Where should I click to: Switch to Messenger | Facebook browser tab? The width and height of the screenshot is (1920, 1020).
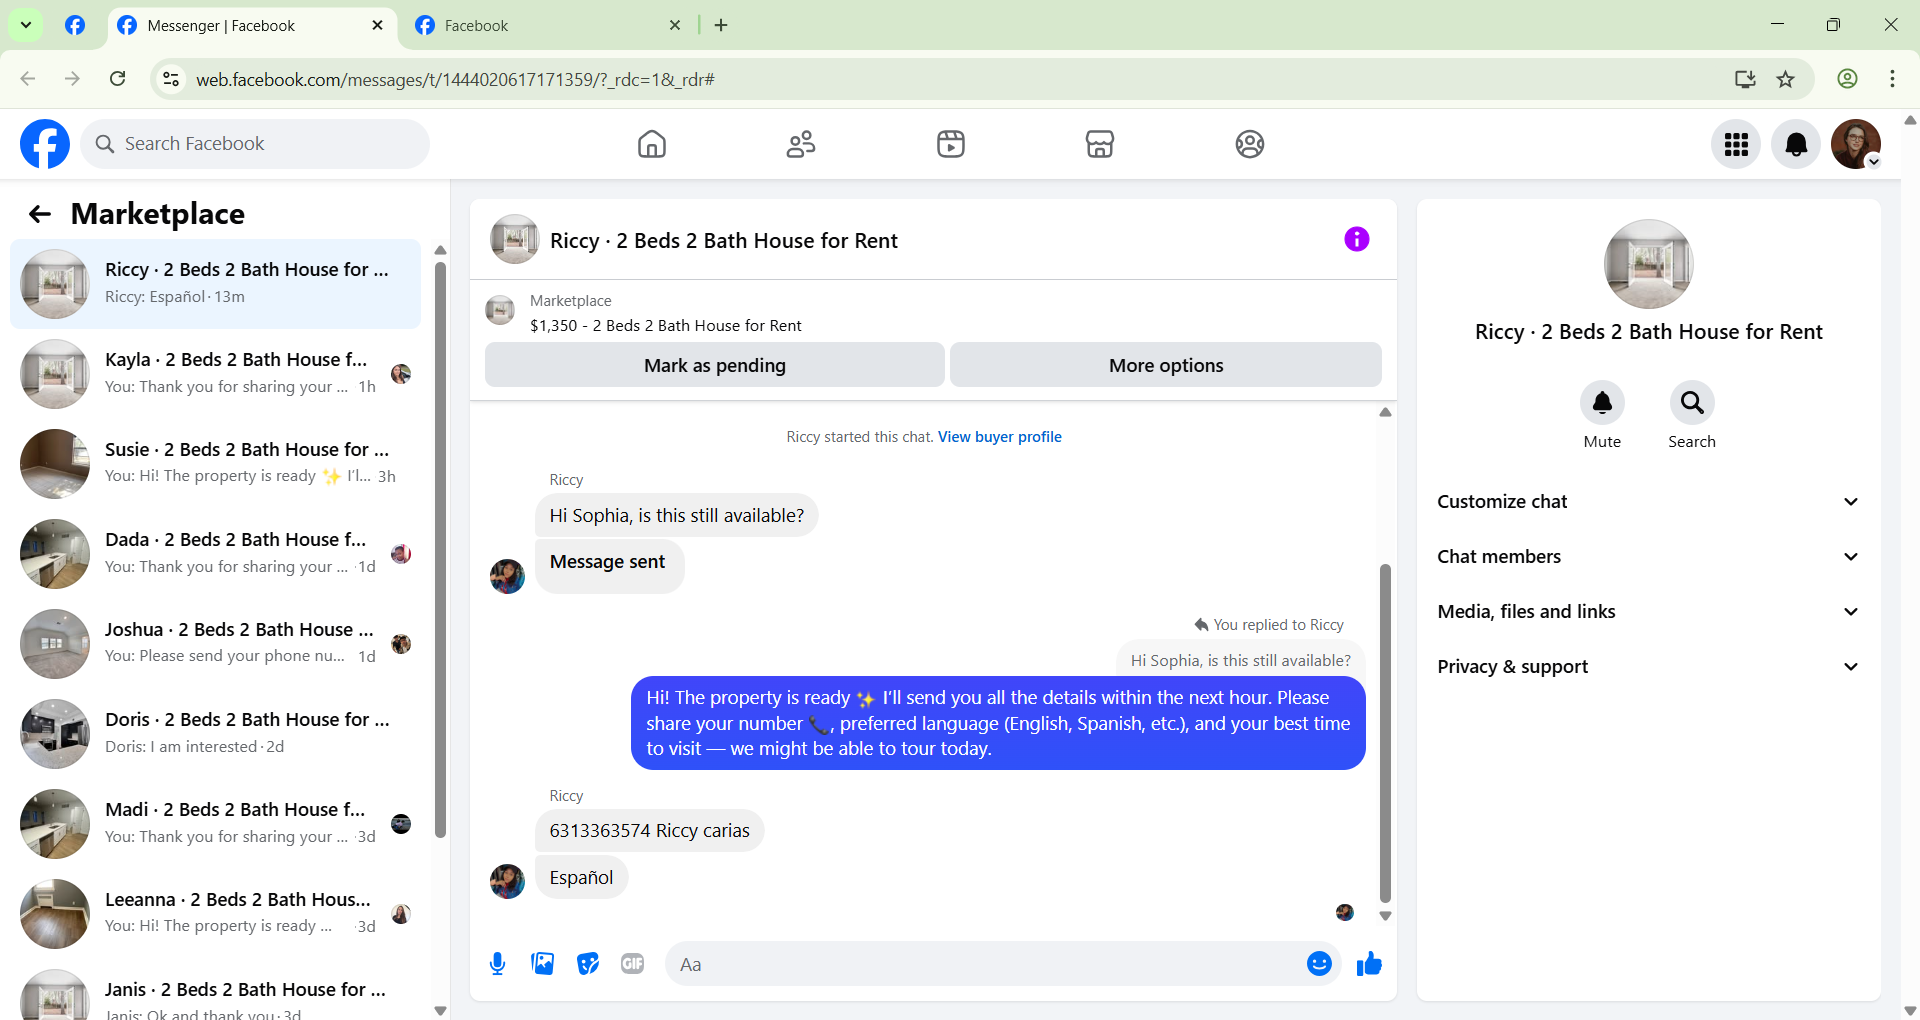click(250, 26)
